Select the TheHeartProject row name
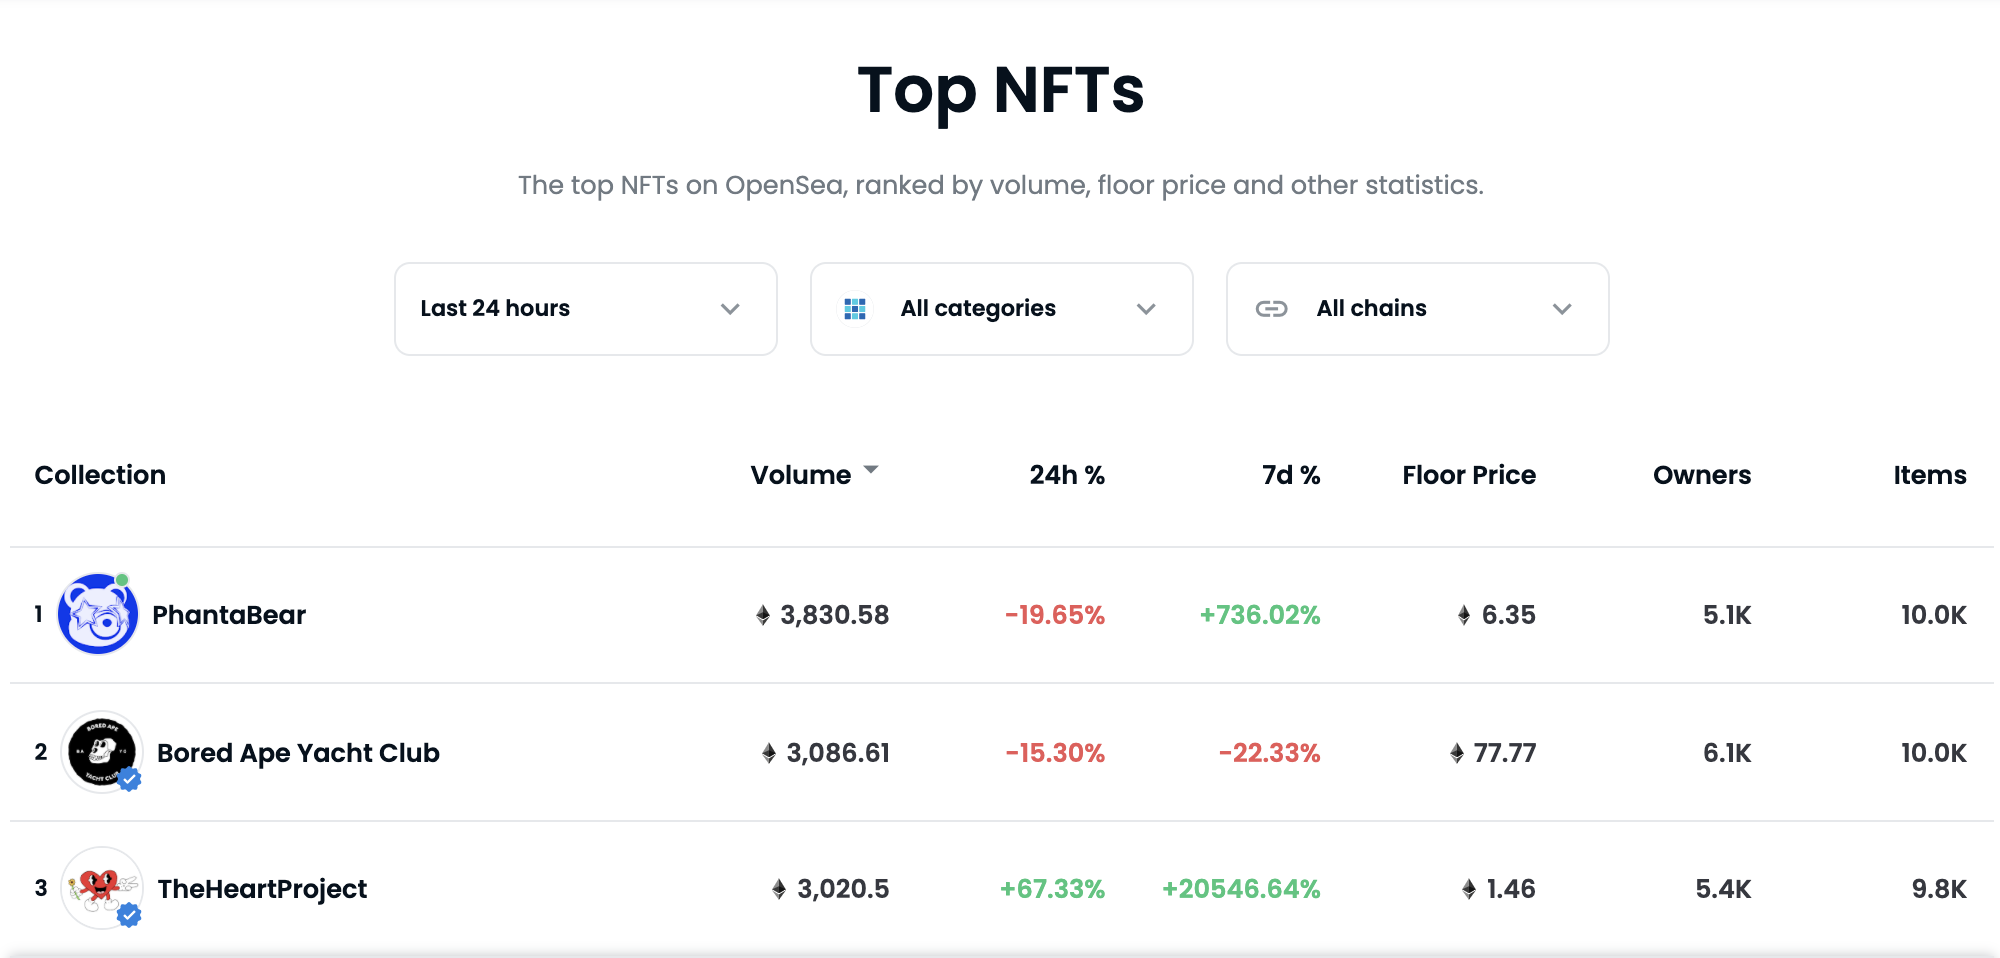 click(262, 889)
